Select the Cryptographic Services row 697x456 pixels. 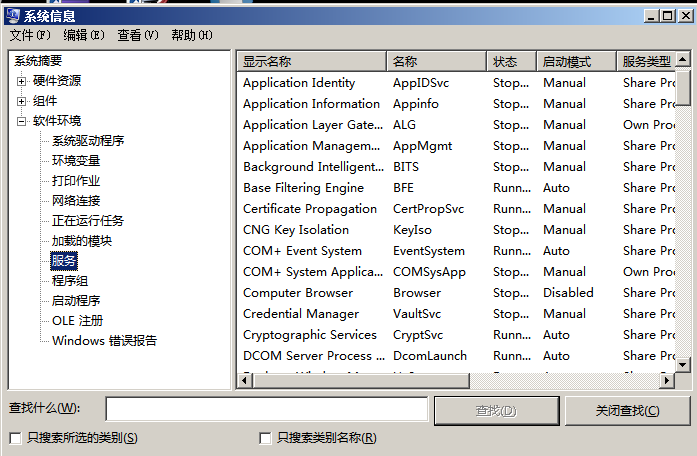(x=457, y=335)
